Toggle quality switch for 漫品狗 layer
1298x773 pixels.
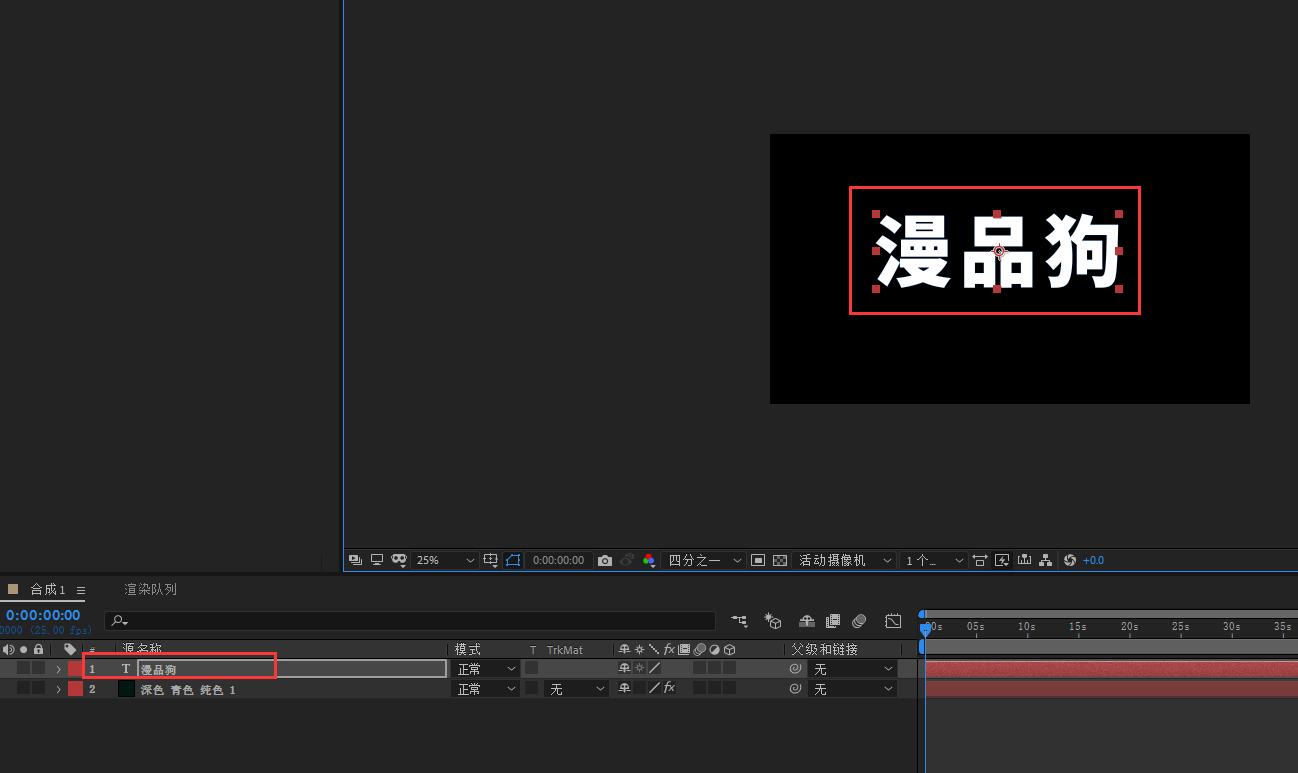coord(654,668)
